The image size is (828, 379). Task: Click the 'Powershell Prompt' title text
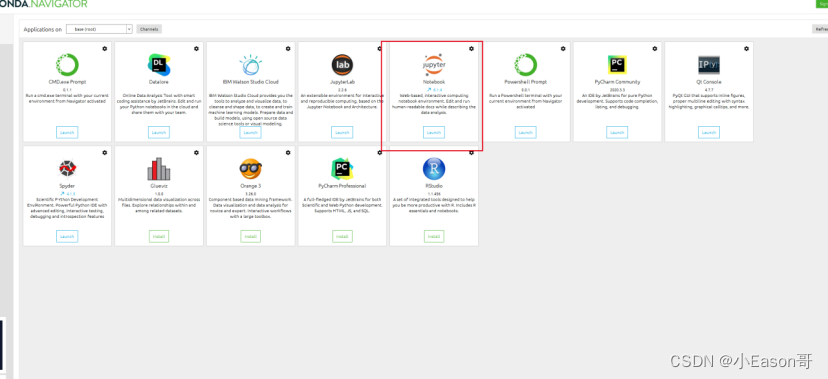[525, 82]
